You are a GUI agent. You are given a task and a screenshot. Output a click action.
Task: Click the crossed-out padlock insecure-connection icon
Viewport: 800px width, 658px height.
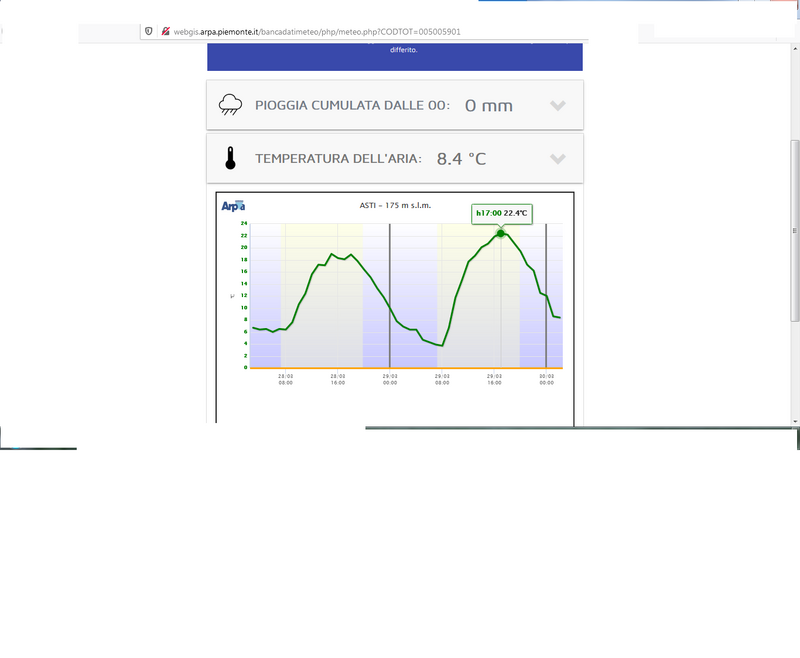click(165, 31)
